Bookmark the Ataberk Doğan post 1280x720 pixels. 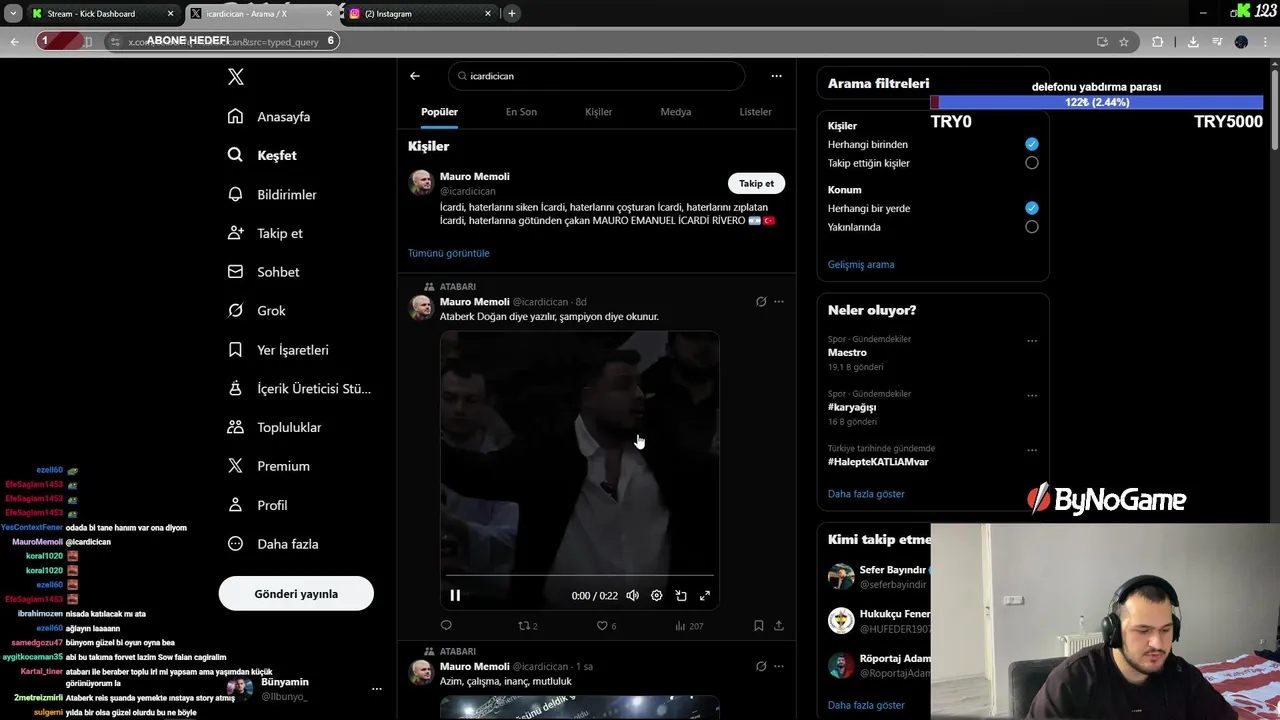(x=759, y=626)
